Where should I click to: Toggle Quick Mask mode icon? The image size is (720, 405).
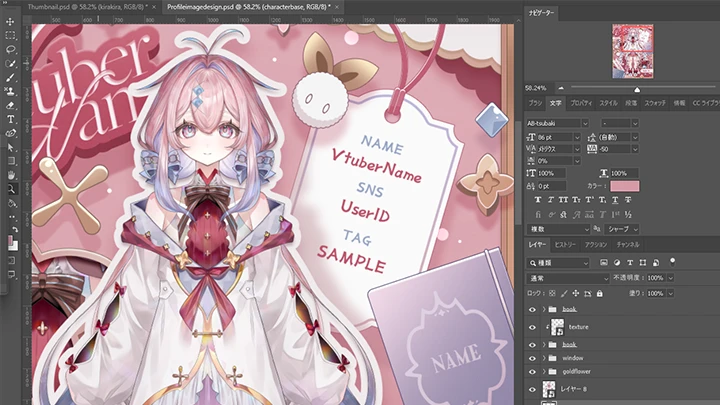11,260
